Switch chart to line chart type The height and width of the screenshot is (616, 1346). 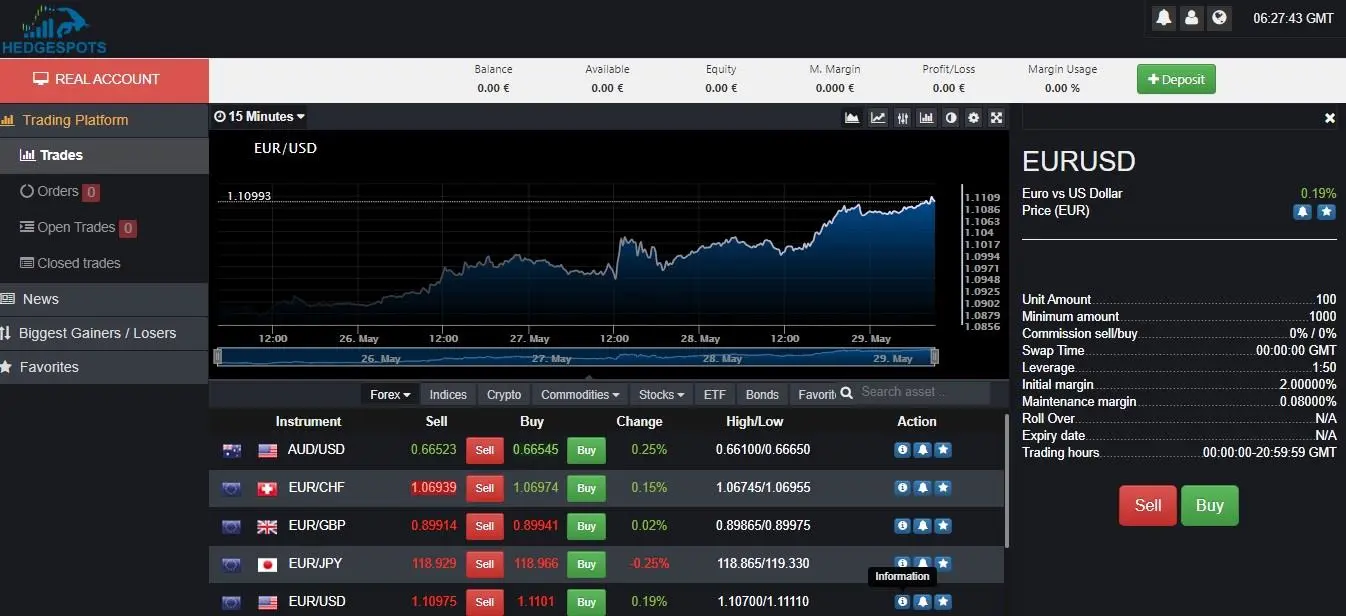[x=878, y=118]
